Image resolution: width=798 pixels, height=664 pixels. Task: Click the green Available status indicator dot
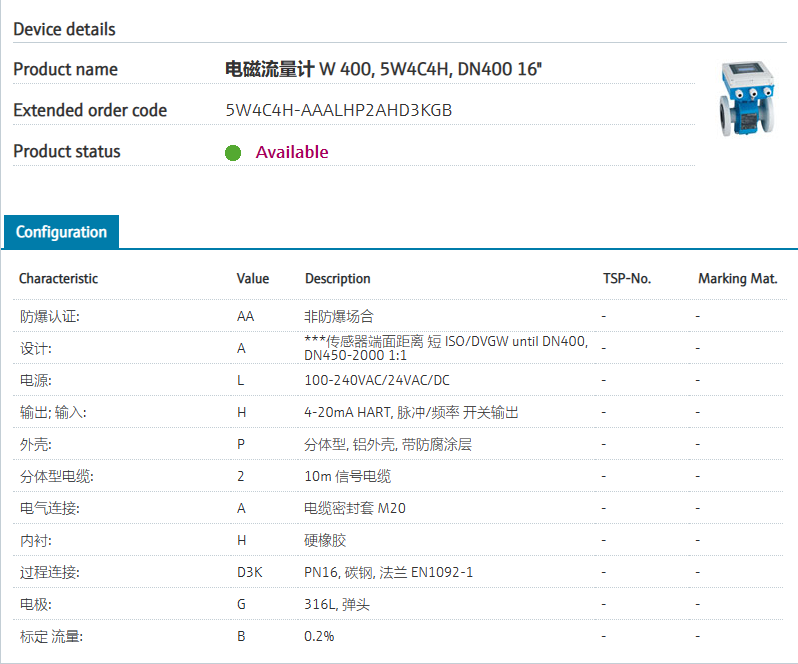pyautogui.click(x=233, y=153)
